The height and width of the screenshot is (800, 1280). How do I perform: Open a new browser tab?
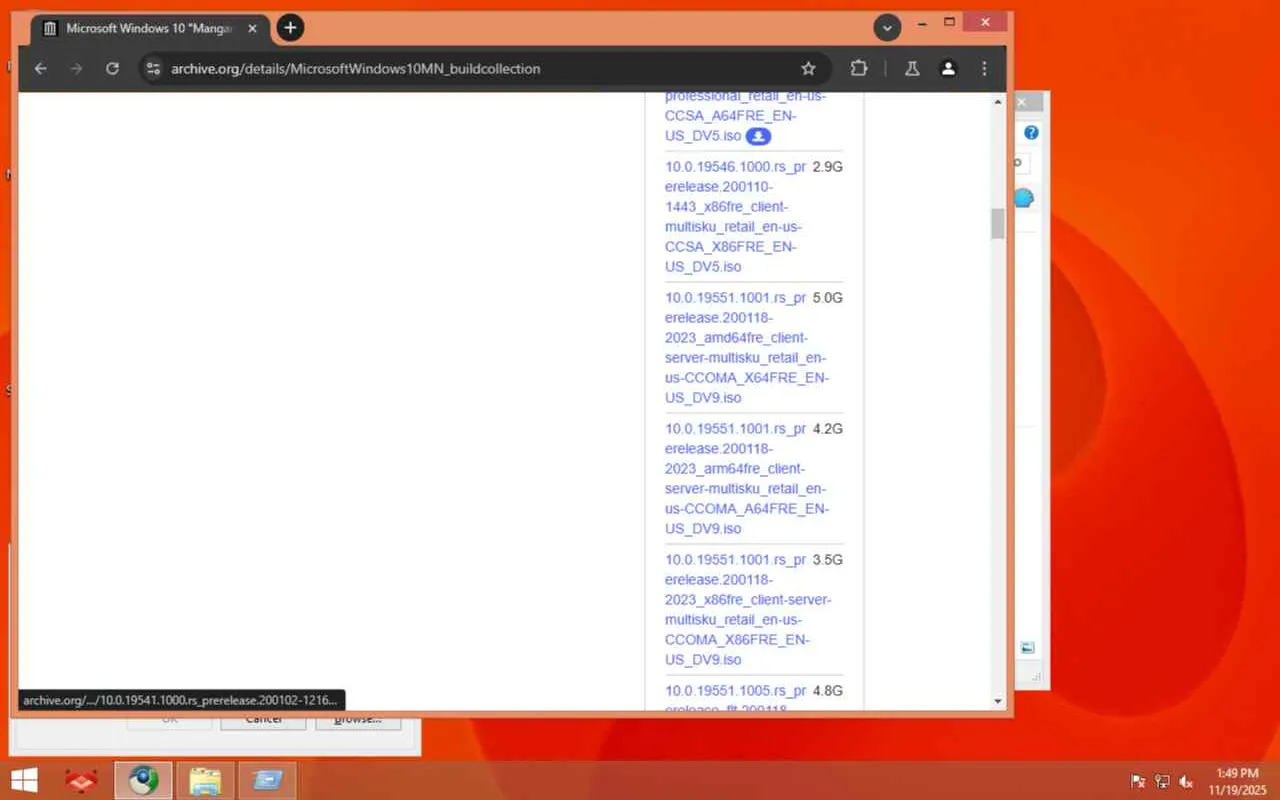coord(290,28)
